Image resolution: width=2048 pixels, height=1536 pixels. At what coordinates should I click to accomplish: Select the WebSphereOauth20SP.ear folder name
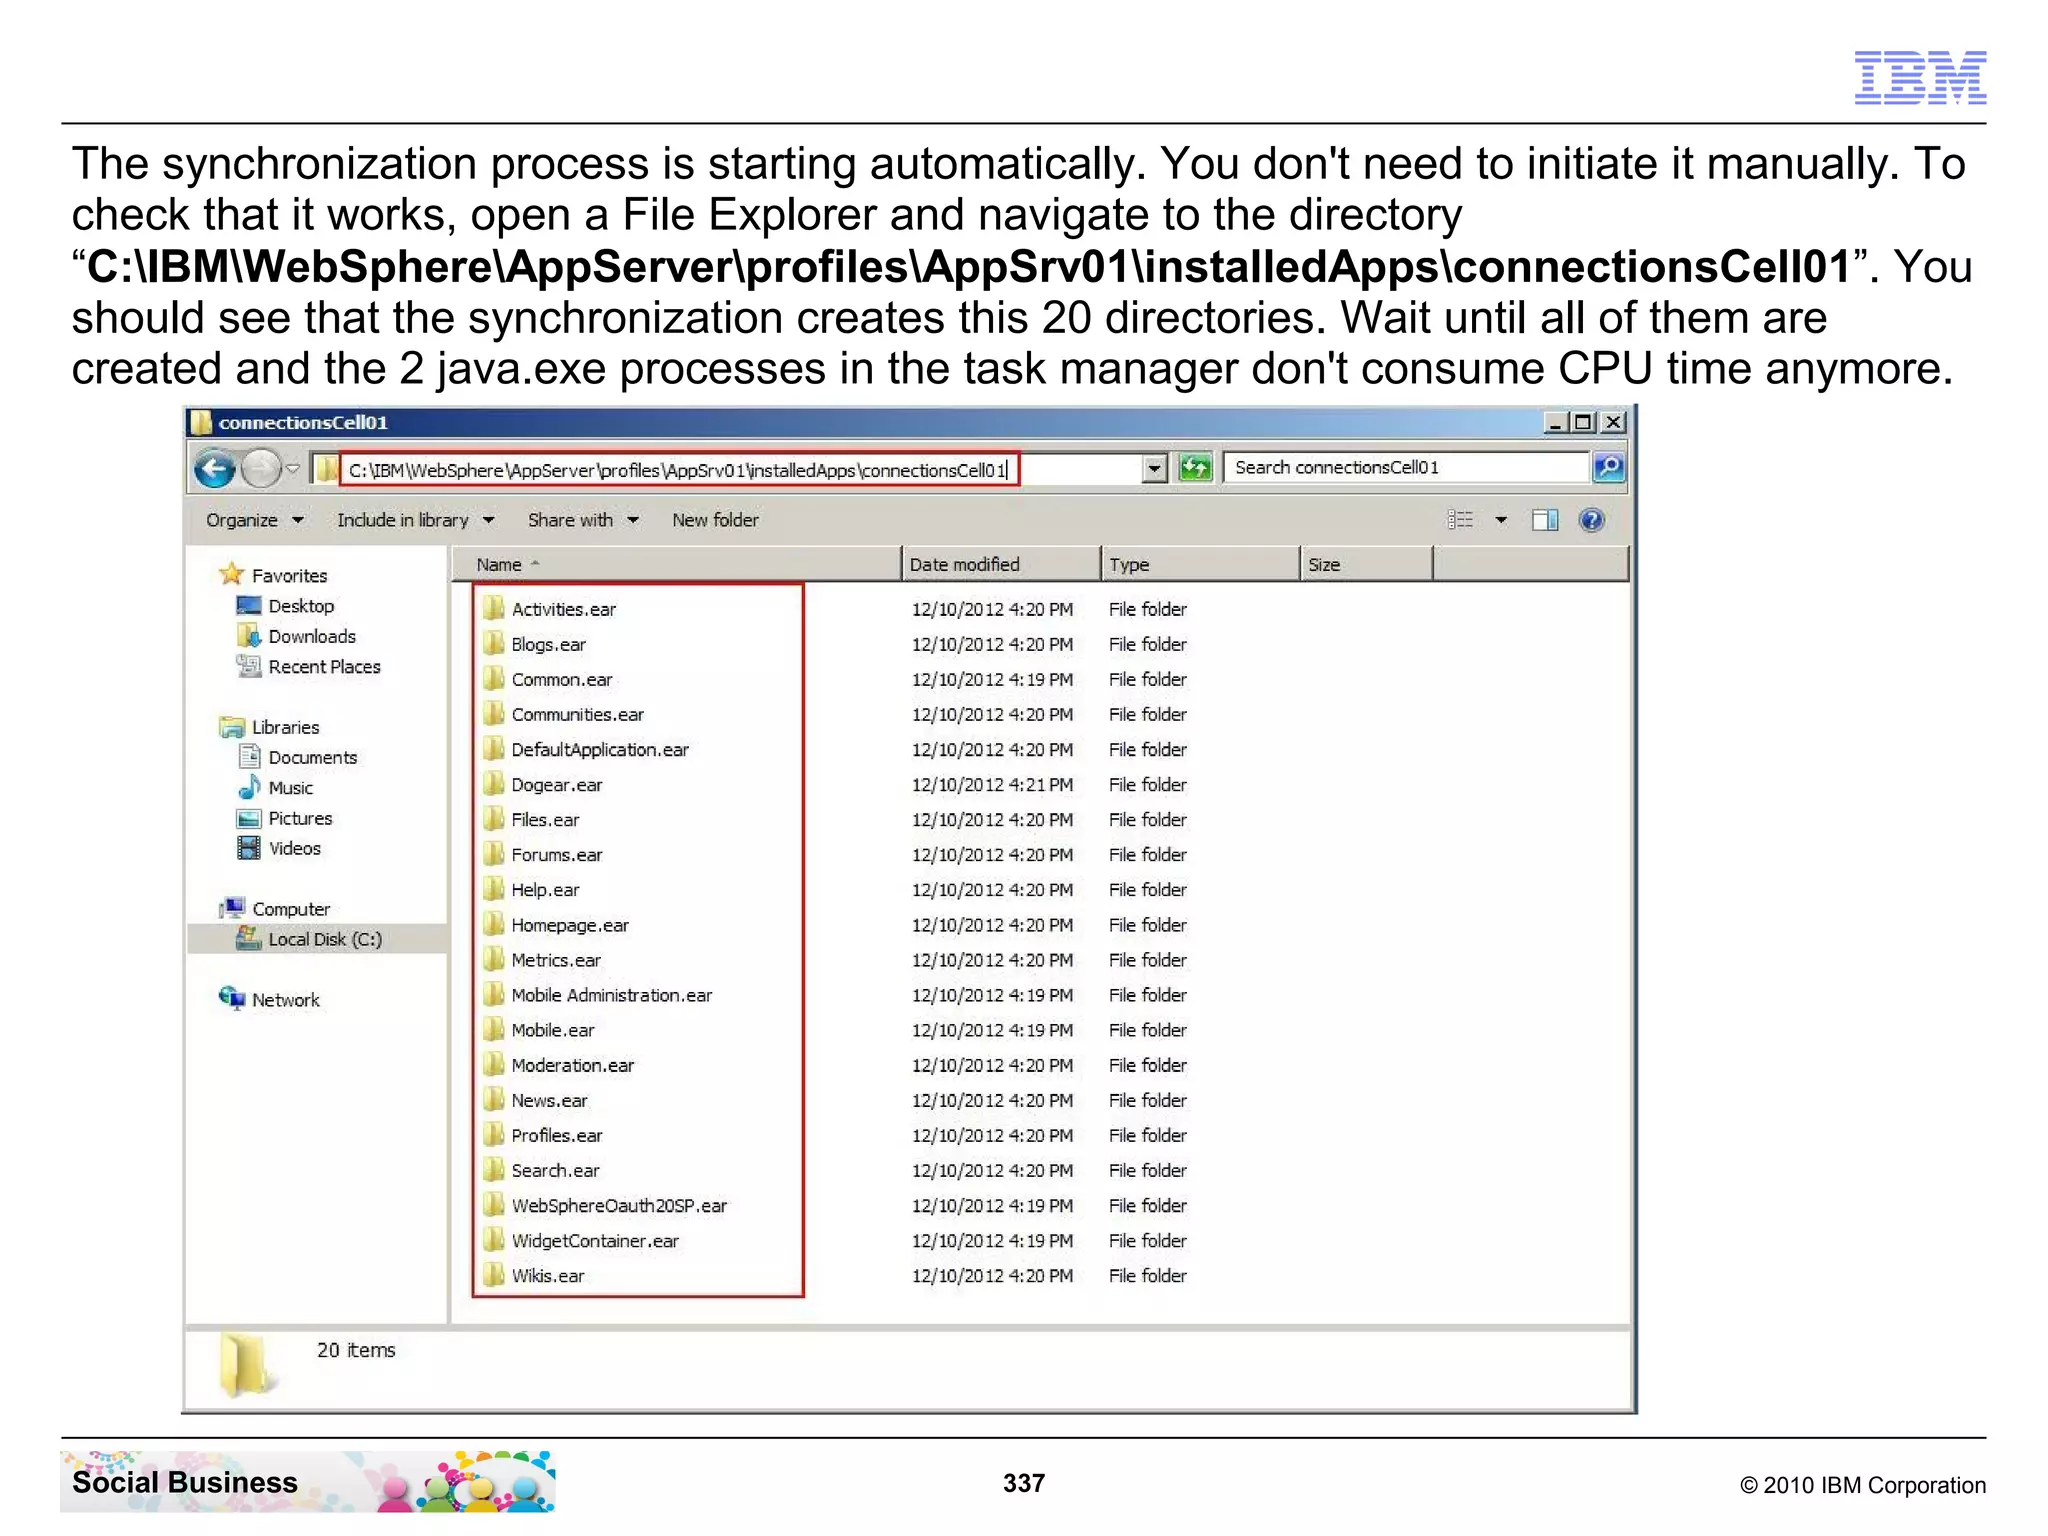coord(619,1206)
